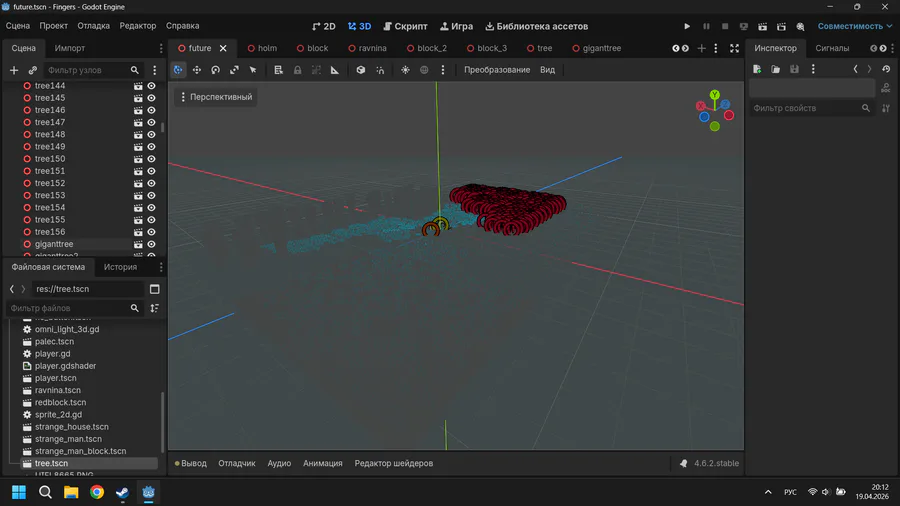This screenshot has width=900, height=506.
Task: Run current scene clapperboard icon
Action: click(762, 26)
